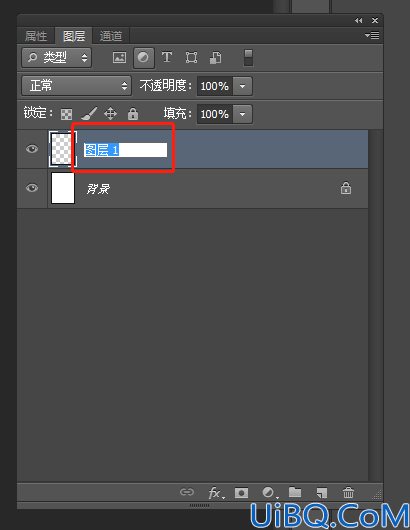Open the fill (填充) slider arrow

(x=242, y=114)
